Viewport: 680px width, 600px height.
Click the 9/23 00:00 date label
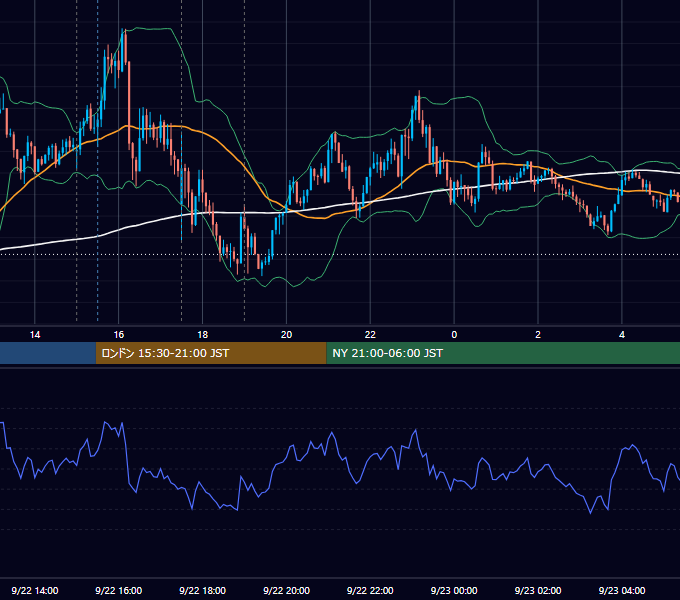coord(454,590)
